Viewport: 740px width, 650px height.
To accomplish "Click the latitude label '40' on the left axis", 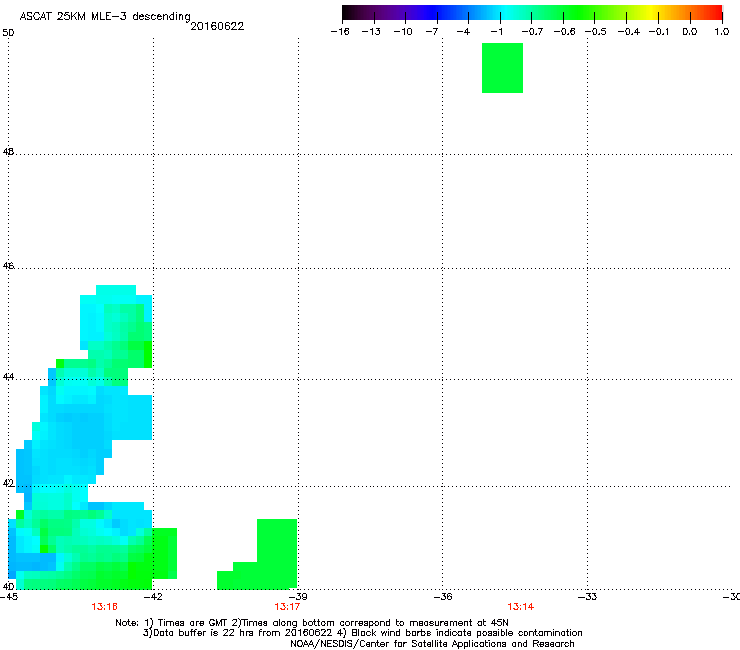I will pyautogui.click(x=8, y=587).
